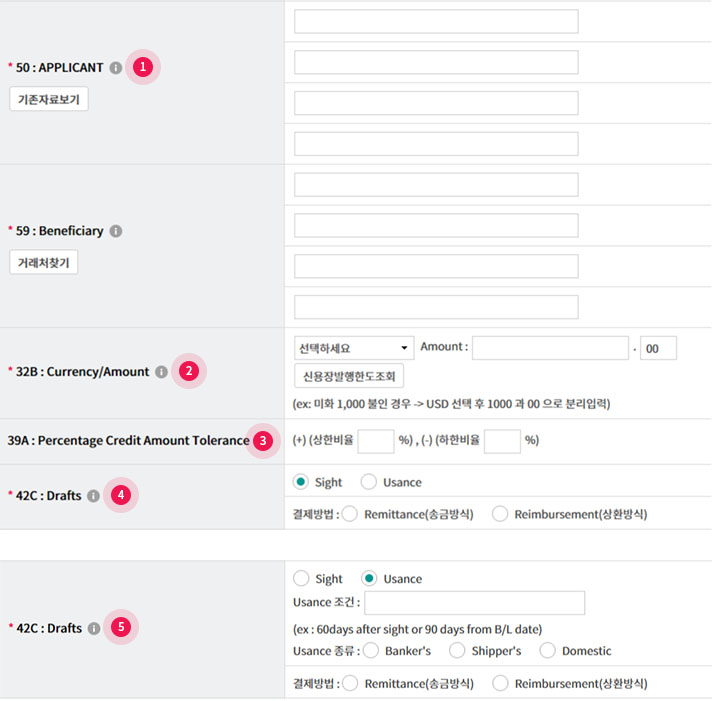Click the 거래처찾기 button
The image size is (712, 701).
coord(44,262)
